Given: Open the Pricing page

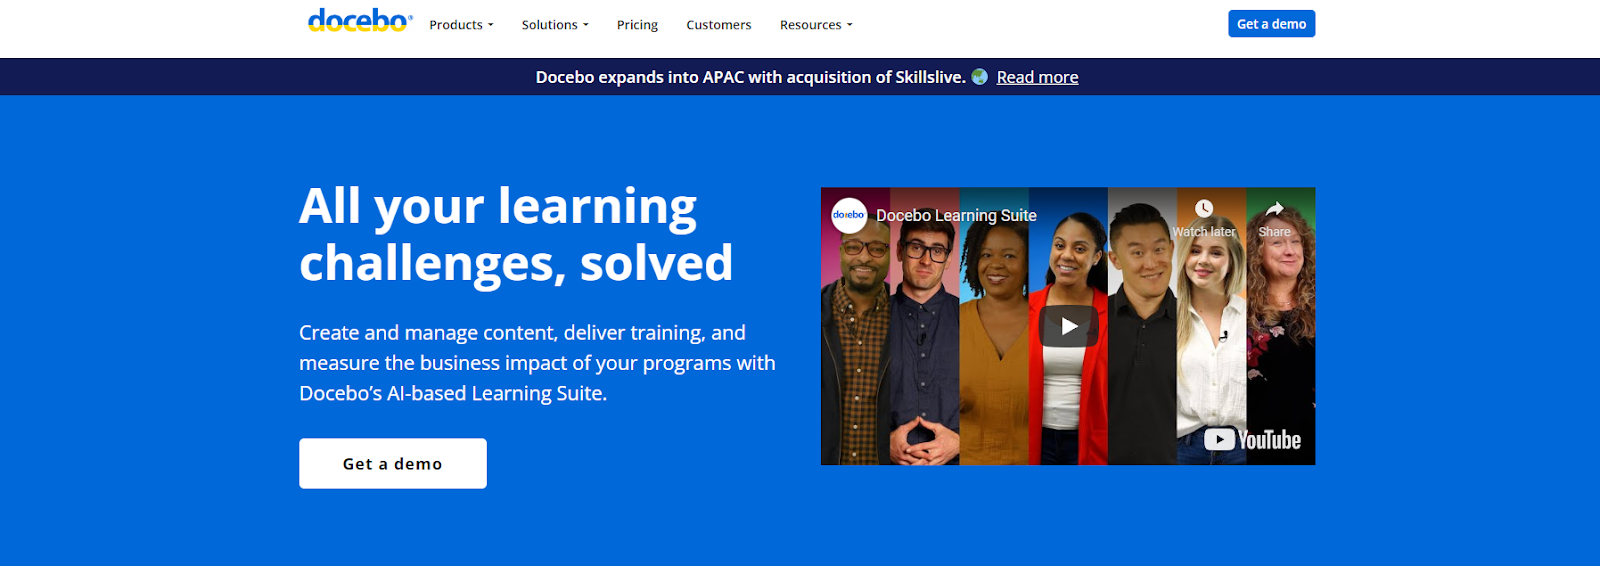Looking at the screenshot, I should (637, 25).
